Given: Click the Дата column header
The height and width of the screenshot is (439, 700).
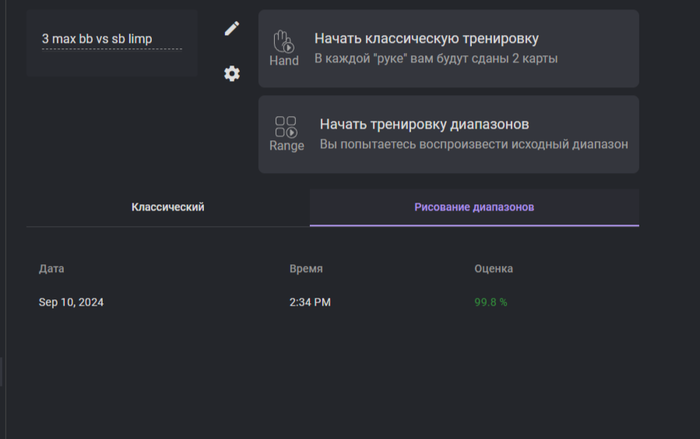Looking at the screenshot, I should tap(51, 269).
